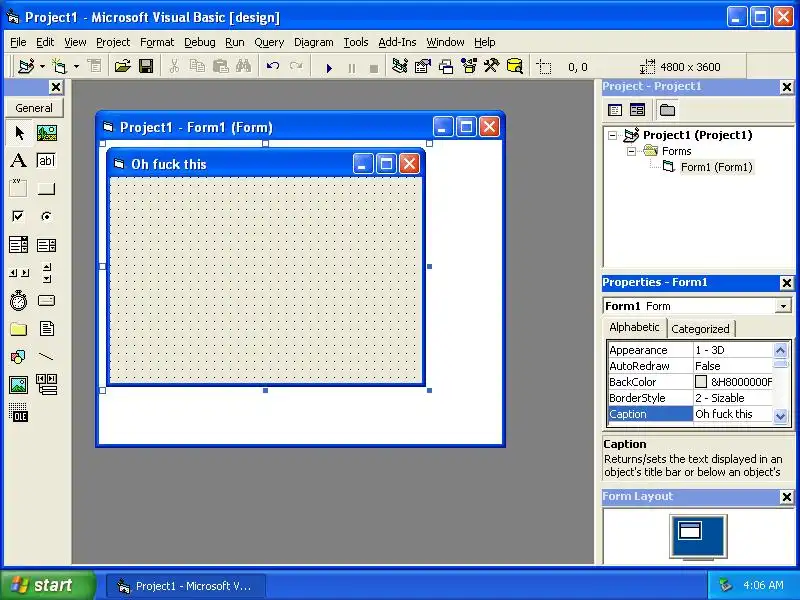
Task: Show the Toolbox via hammer icon
Action: coord(492,66)
